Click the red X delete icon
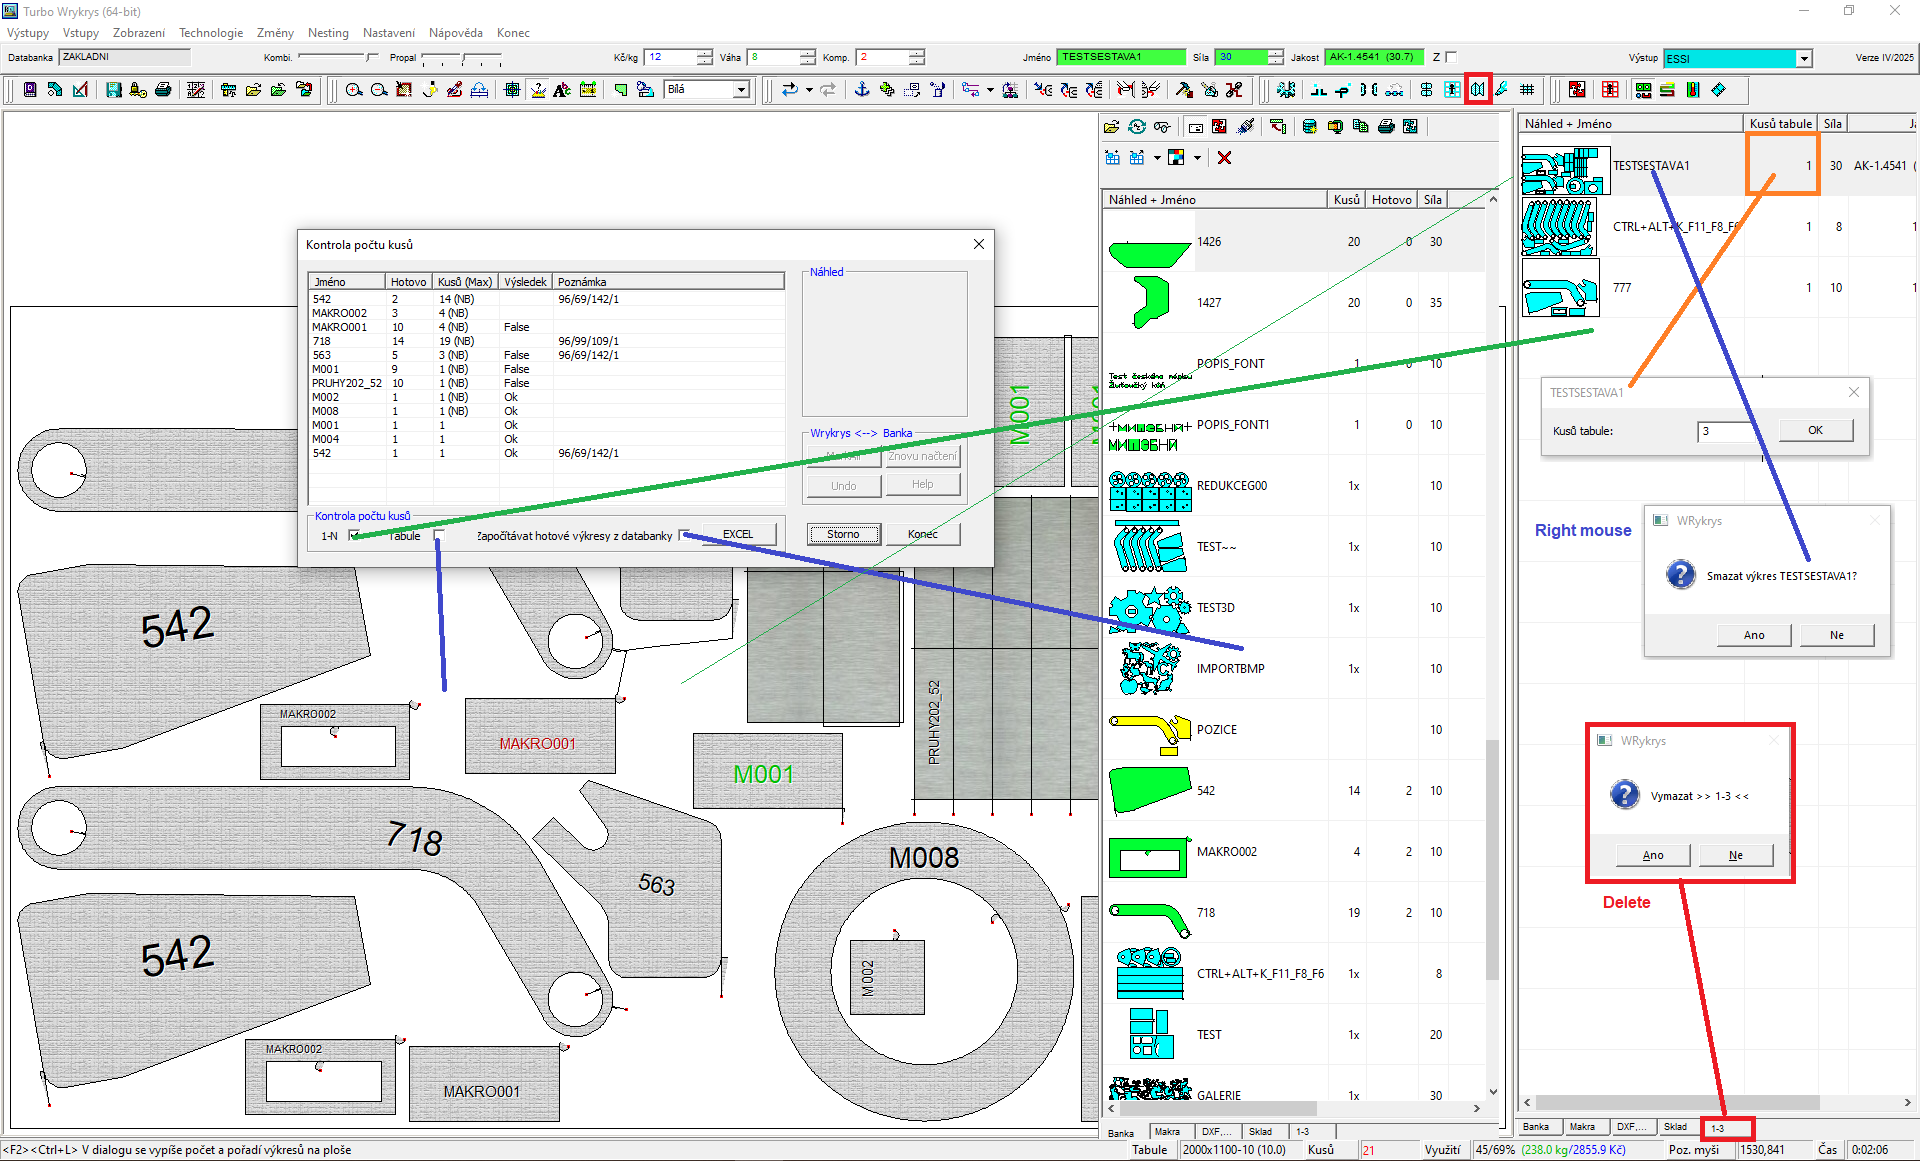1926x1164 pixels. [x=1224, y=158]
